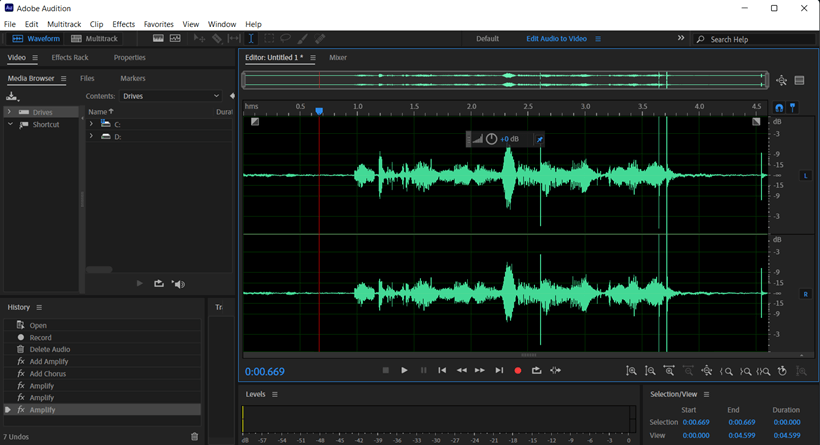Toggle media browser auto-play speaker icon
This screenshot has width=820, height=445.
pyautogui.click(x=178, y=284)
